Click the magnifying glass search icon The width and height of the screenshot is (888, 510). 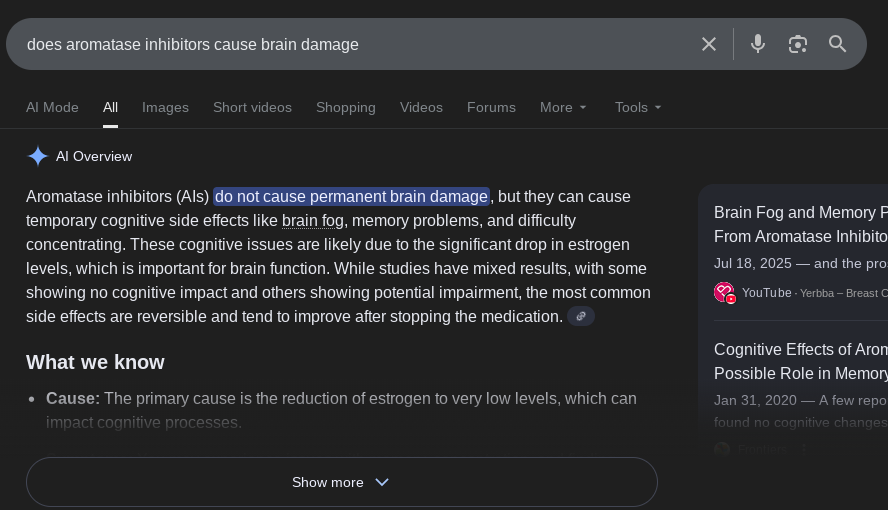(x=837, y=44)
